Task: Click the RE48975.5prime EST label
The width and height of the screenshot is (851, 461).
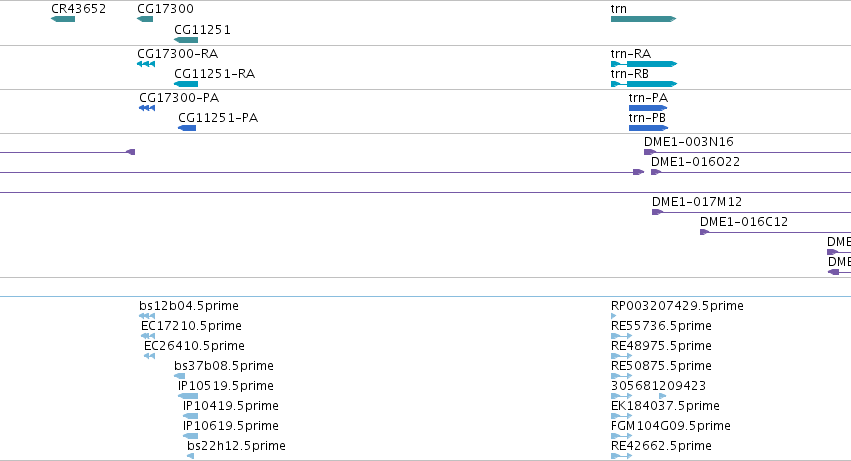Action: point(661,346)
